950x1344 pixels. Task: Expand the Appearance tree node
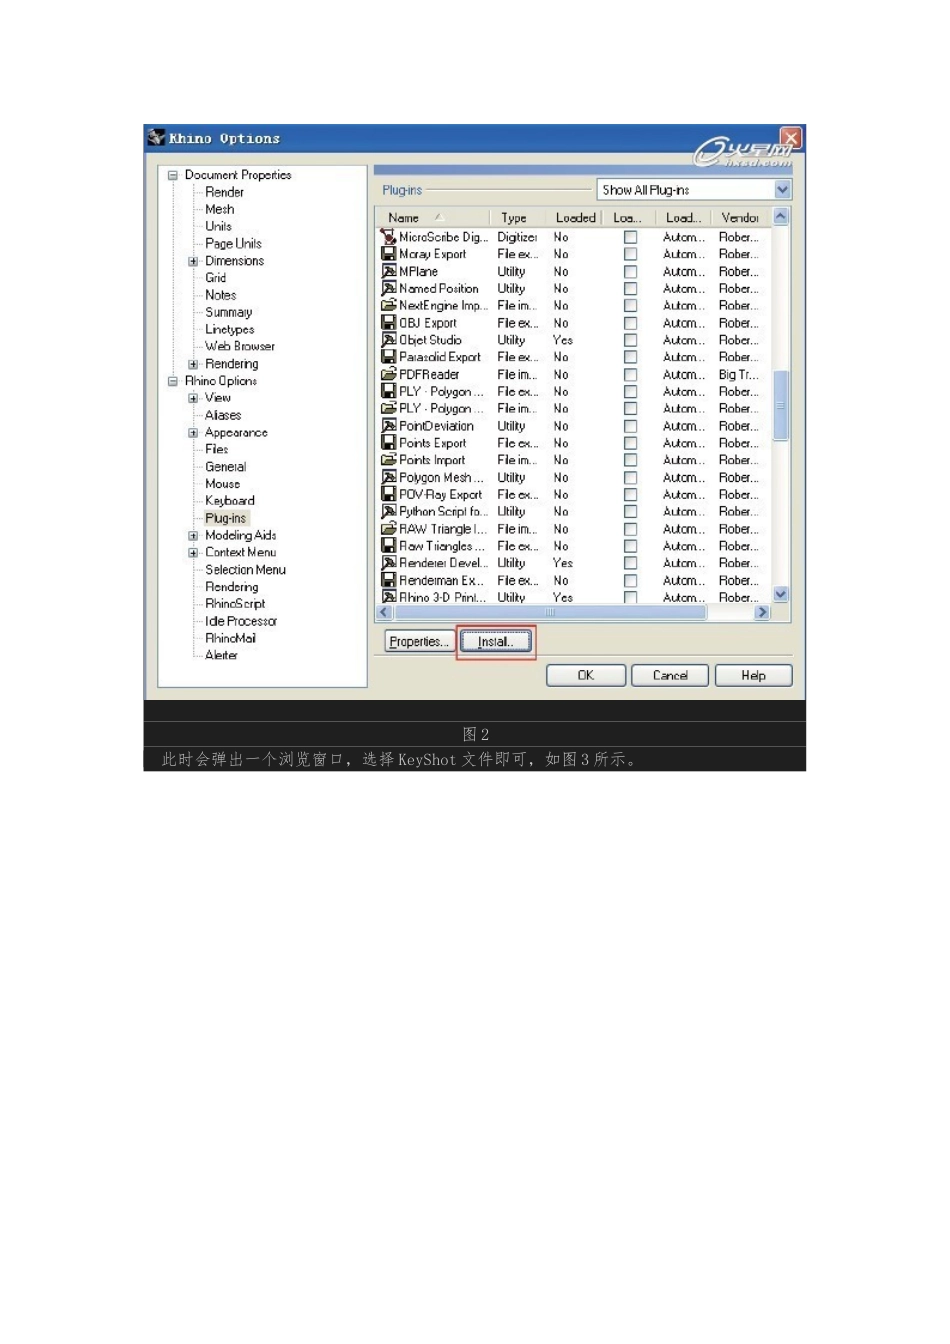pyautogui.click(x=193, y=433)
